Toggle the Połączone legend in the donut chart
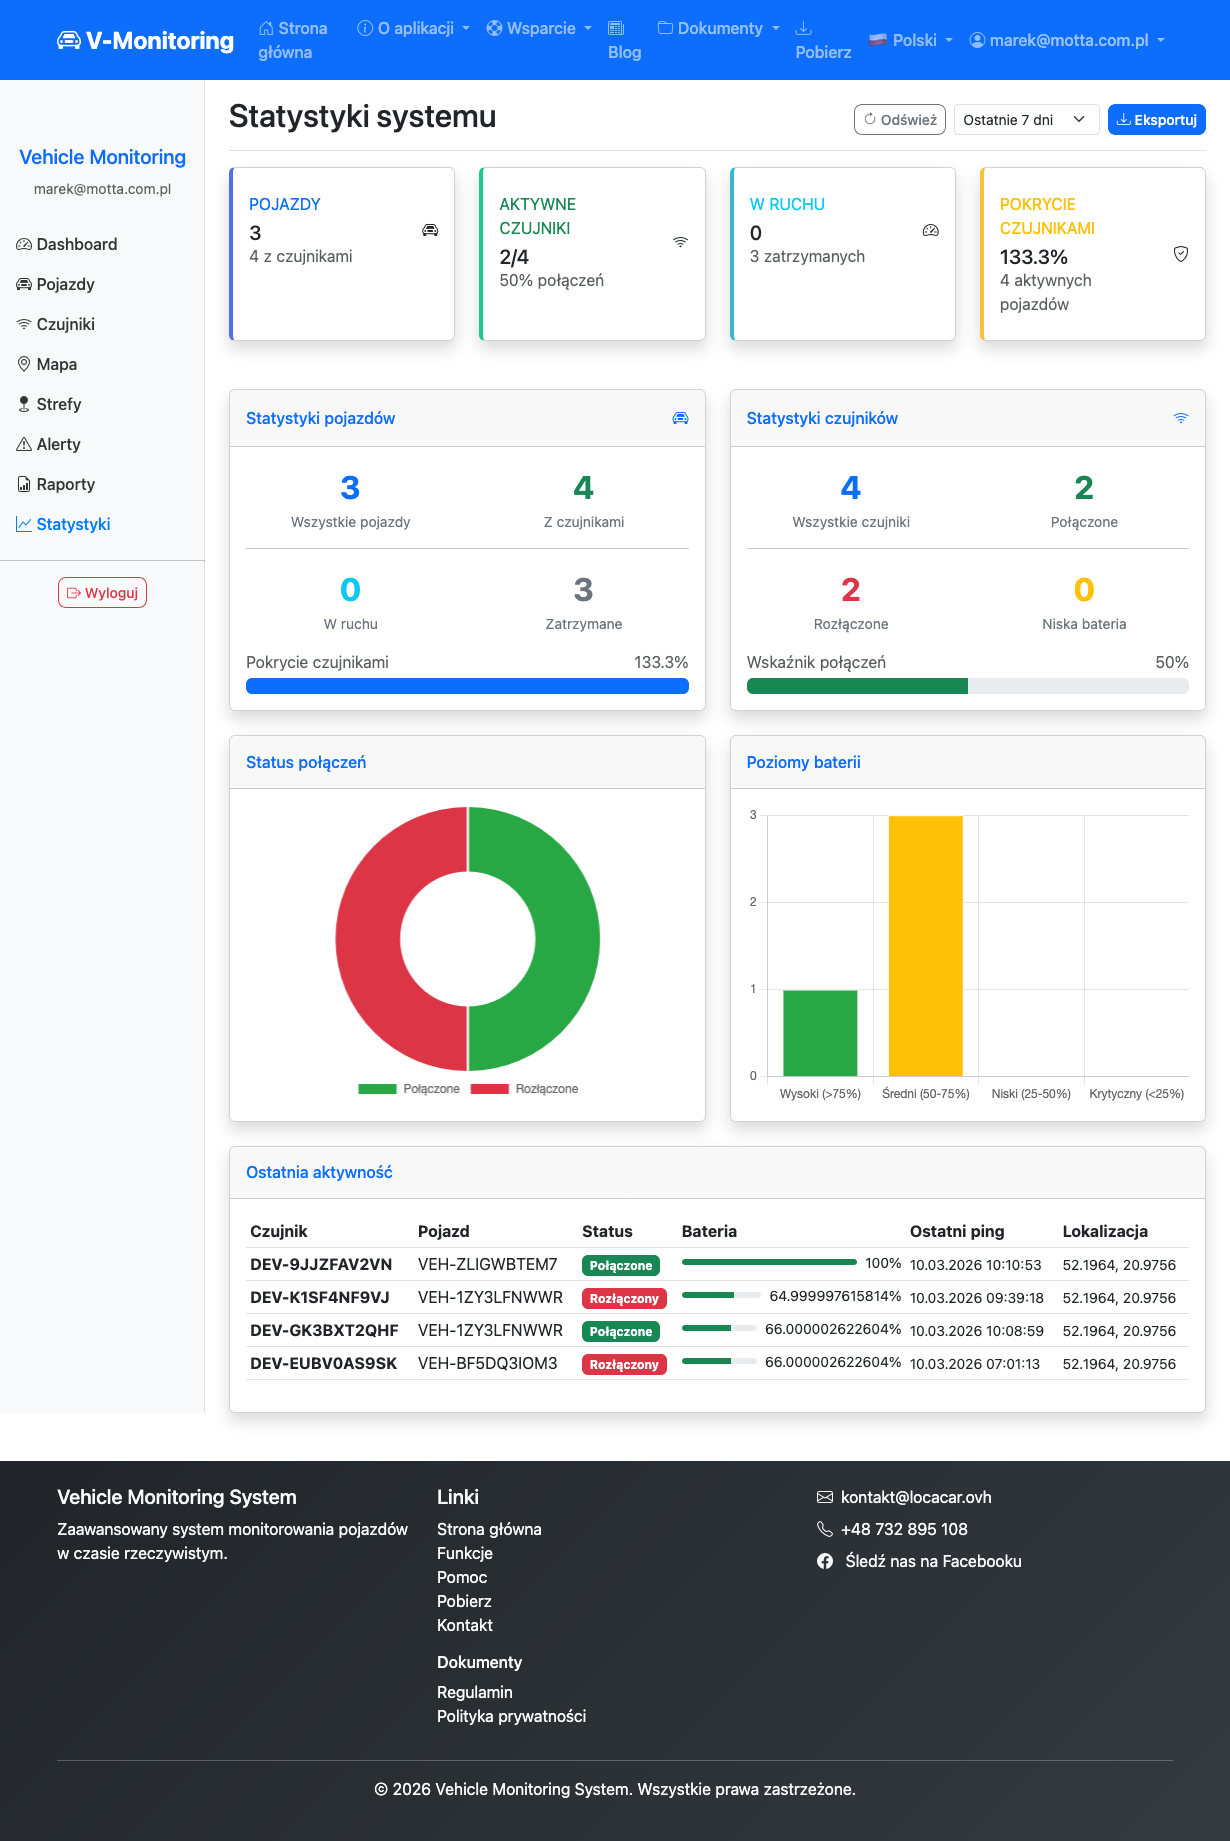Image resolution: width=1230 pixels, height=1841 pixels. (x=409, y=1089)
